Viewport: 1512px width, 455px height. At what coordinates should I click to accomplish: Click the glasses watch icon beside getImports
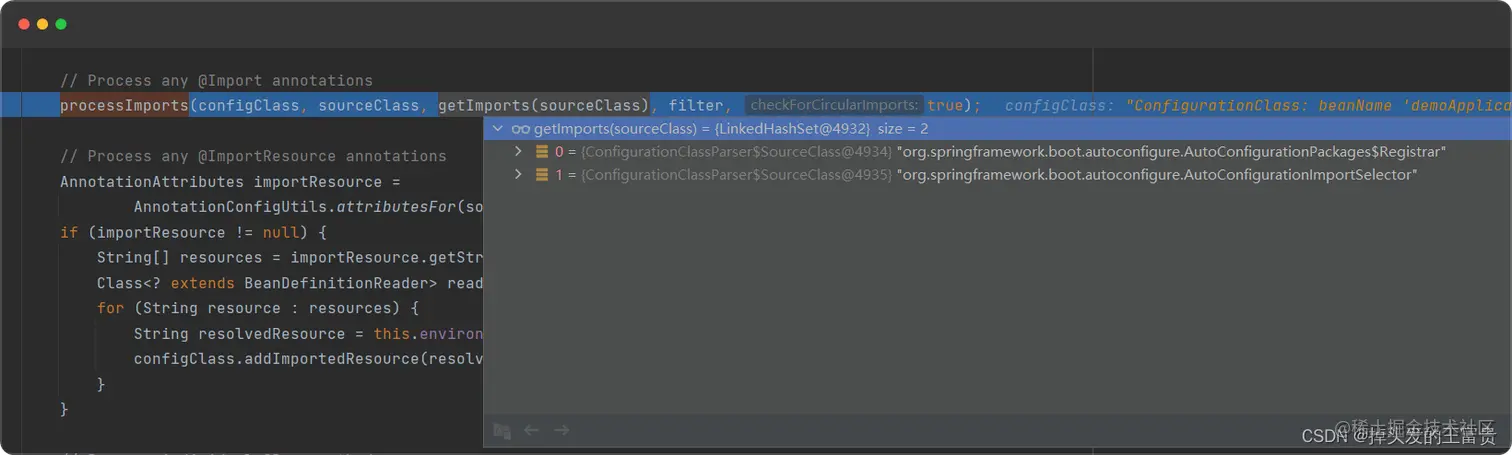[x=520, y=129]
